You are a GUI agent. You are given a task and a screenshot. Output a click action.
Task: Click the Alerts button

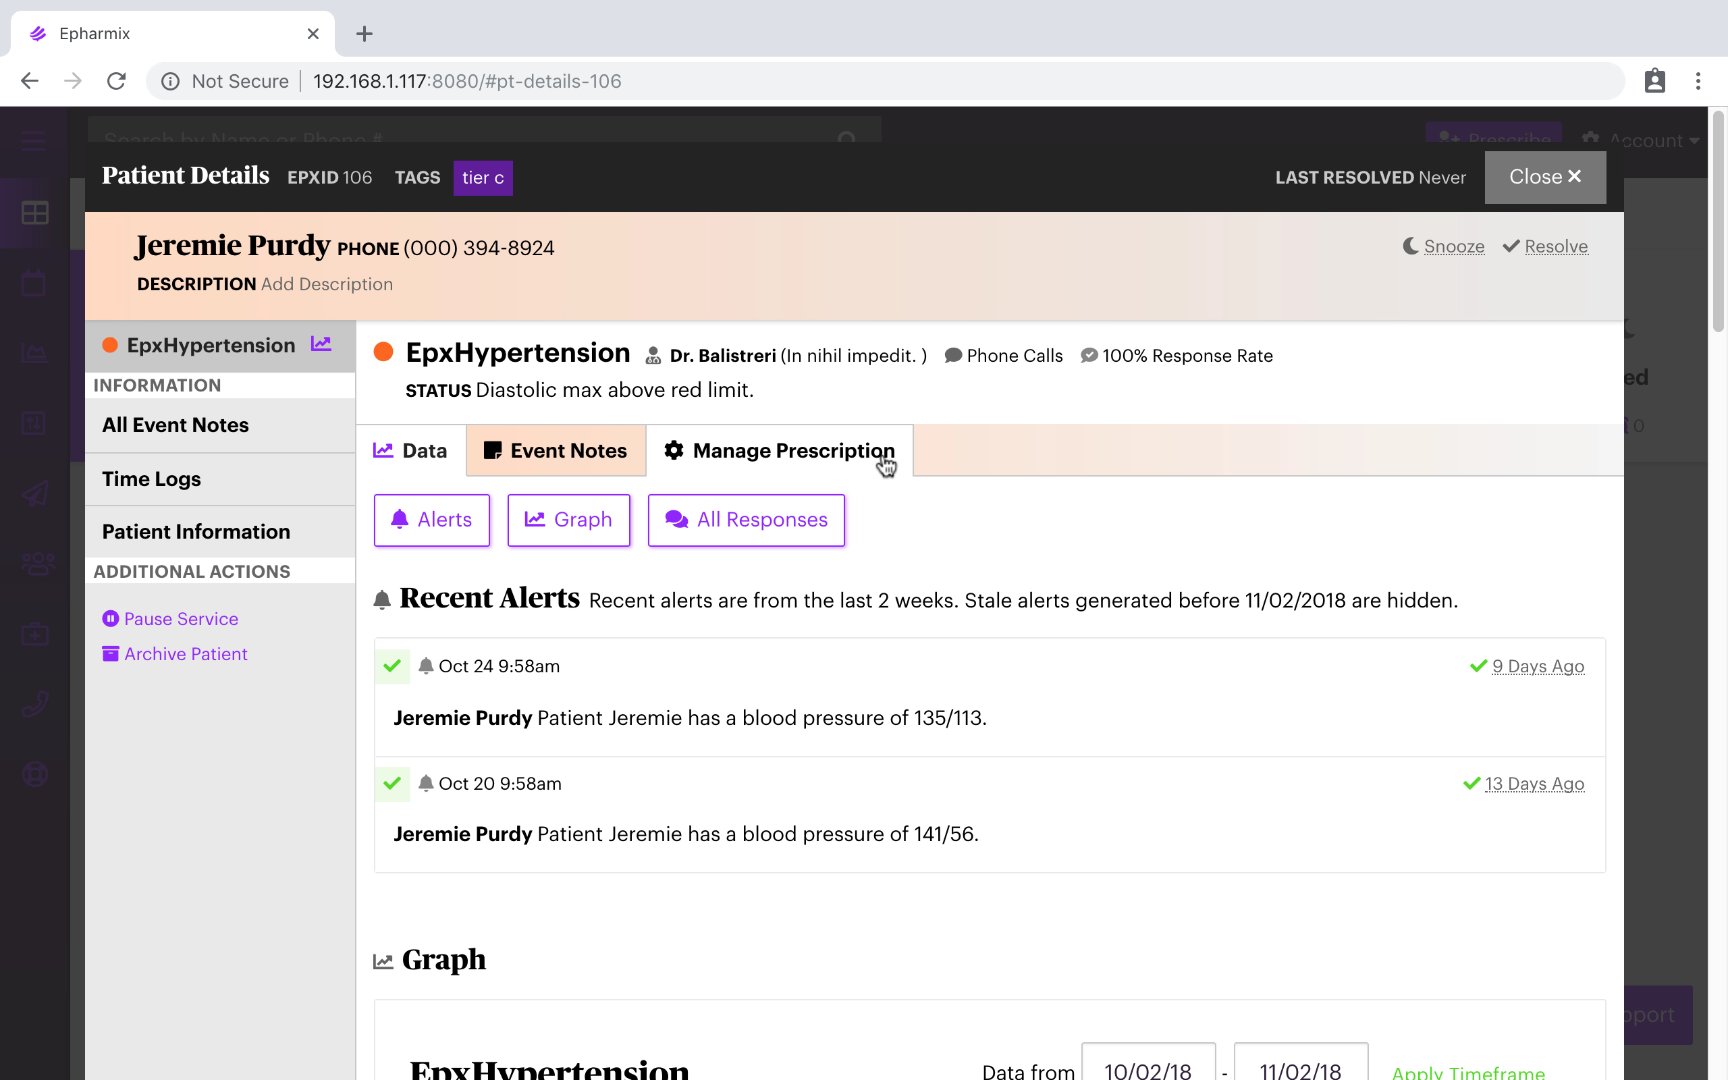432,520
